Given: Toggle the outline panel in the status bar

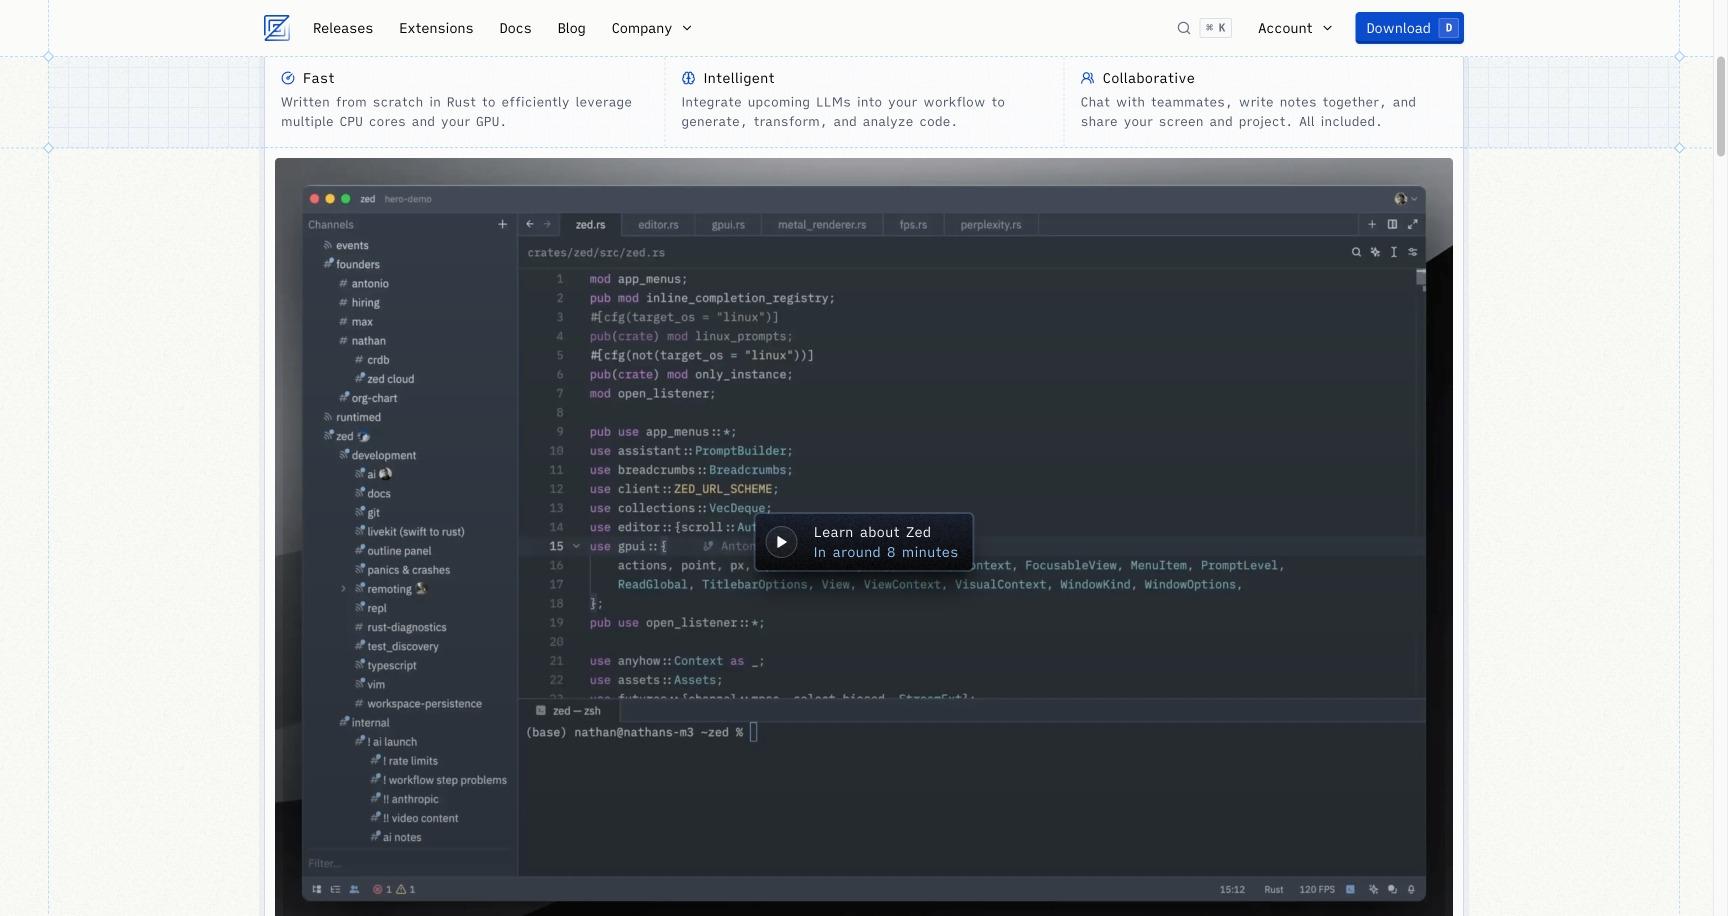Looking at the screenshot, I should point(335,889).
